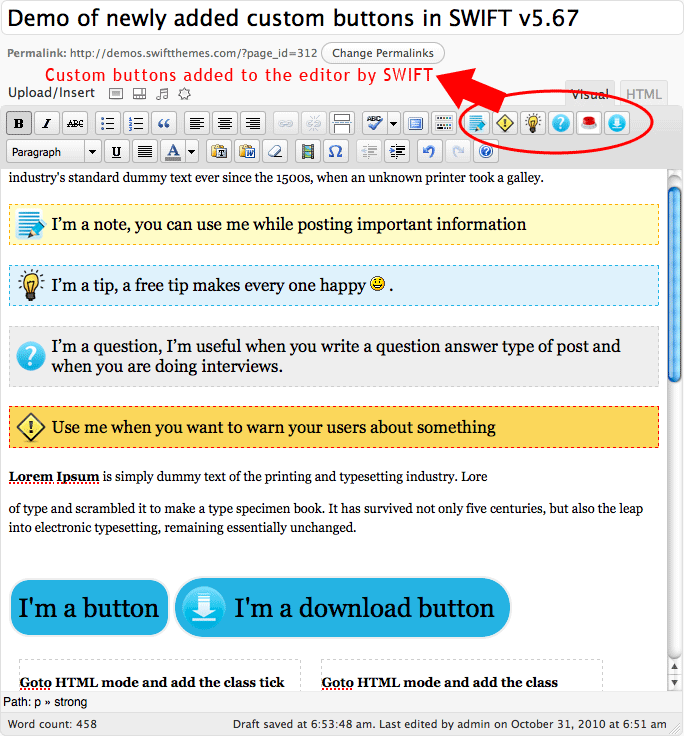Image resolution: width=684 pixels, height=736 pixels.
Task: Open the editor help icon
Action: pos(486,152)
